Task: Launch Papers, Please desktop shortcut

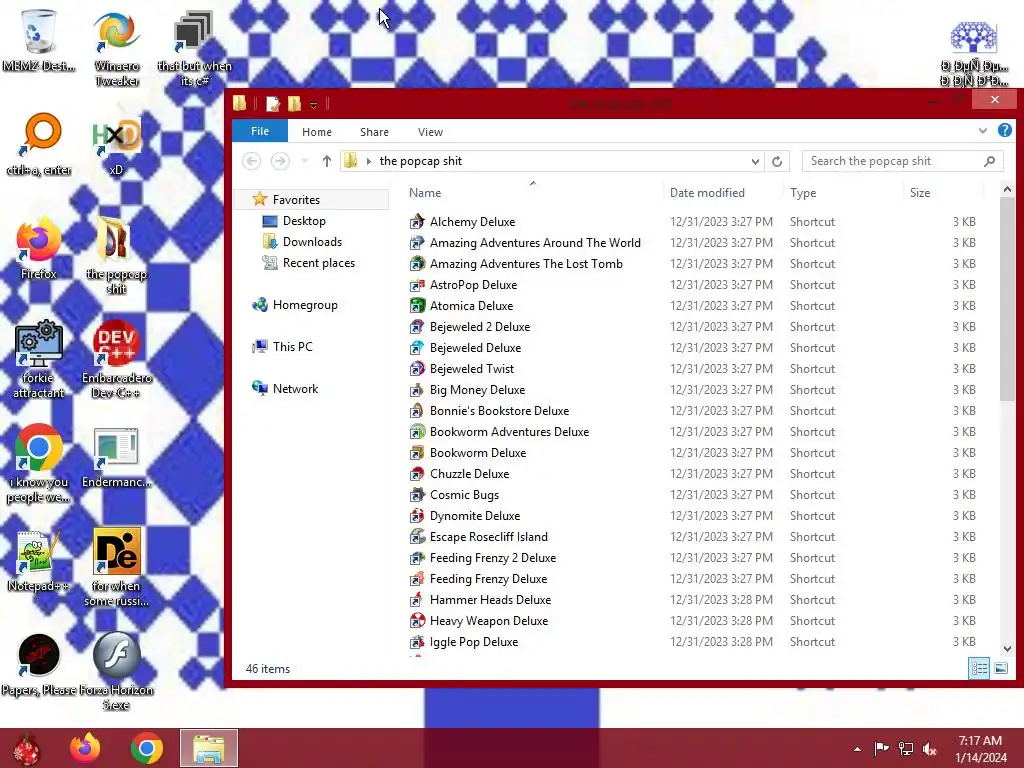Action: [39, 665]
